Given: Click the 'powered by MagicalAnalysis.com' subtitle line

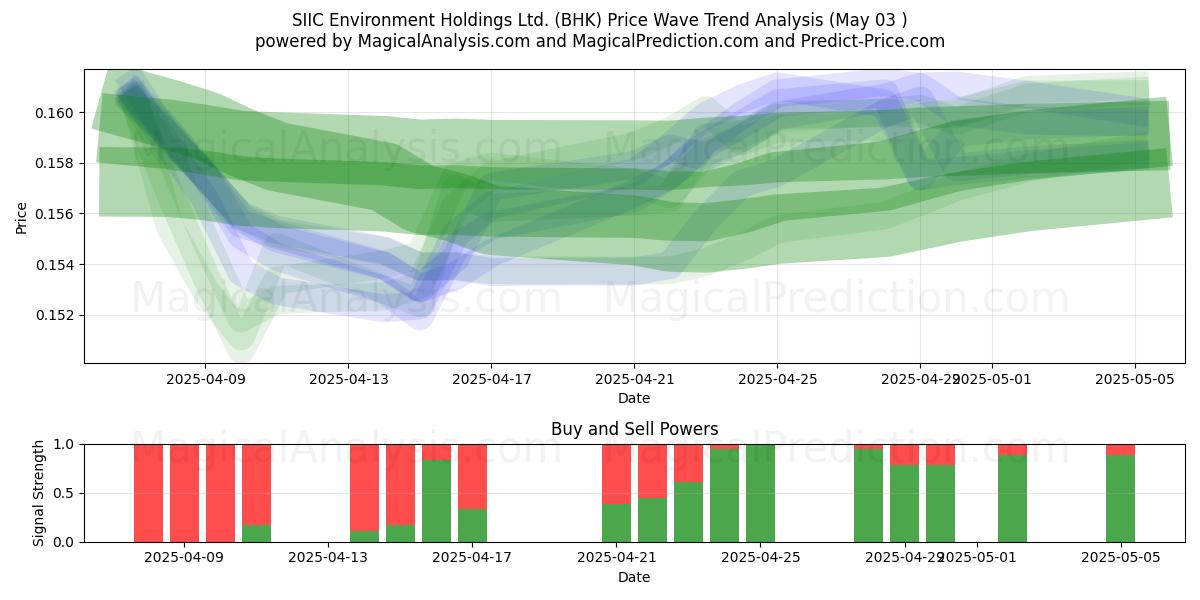Looking at the screenshot, I should (x=600, y=41).
